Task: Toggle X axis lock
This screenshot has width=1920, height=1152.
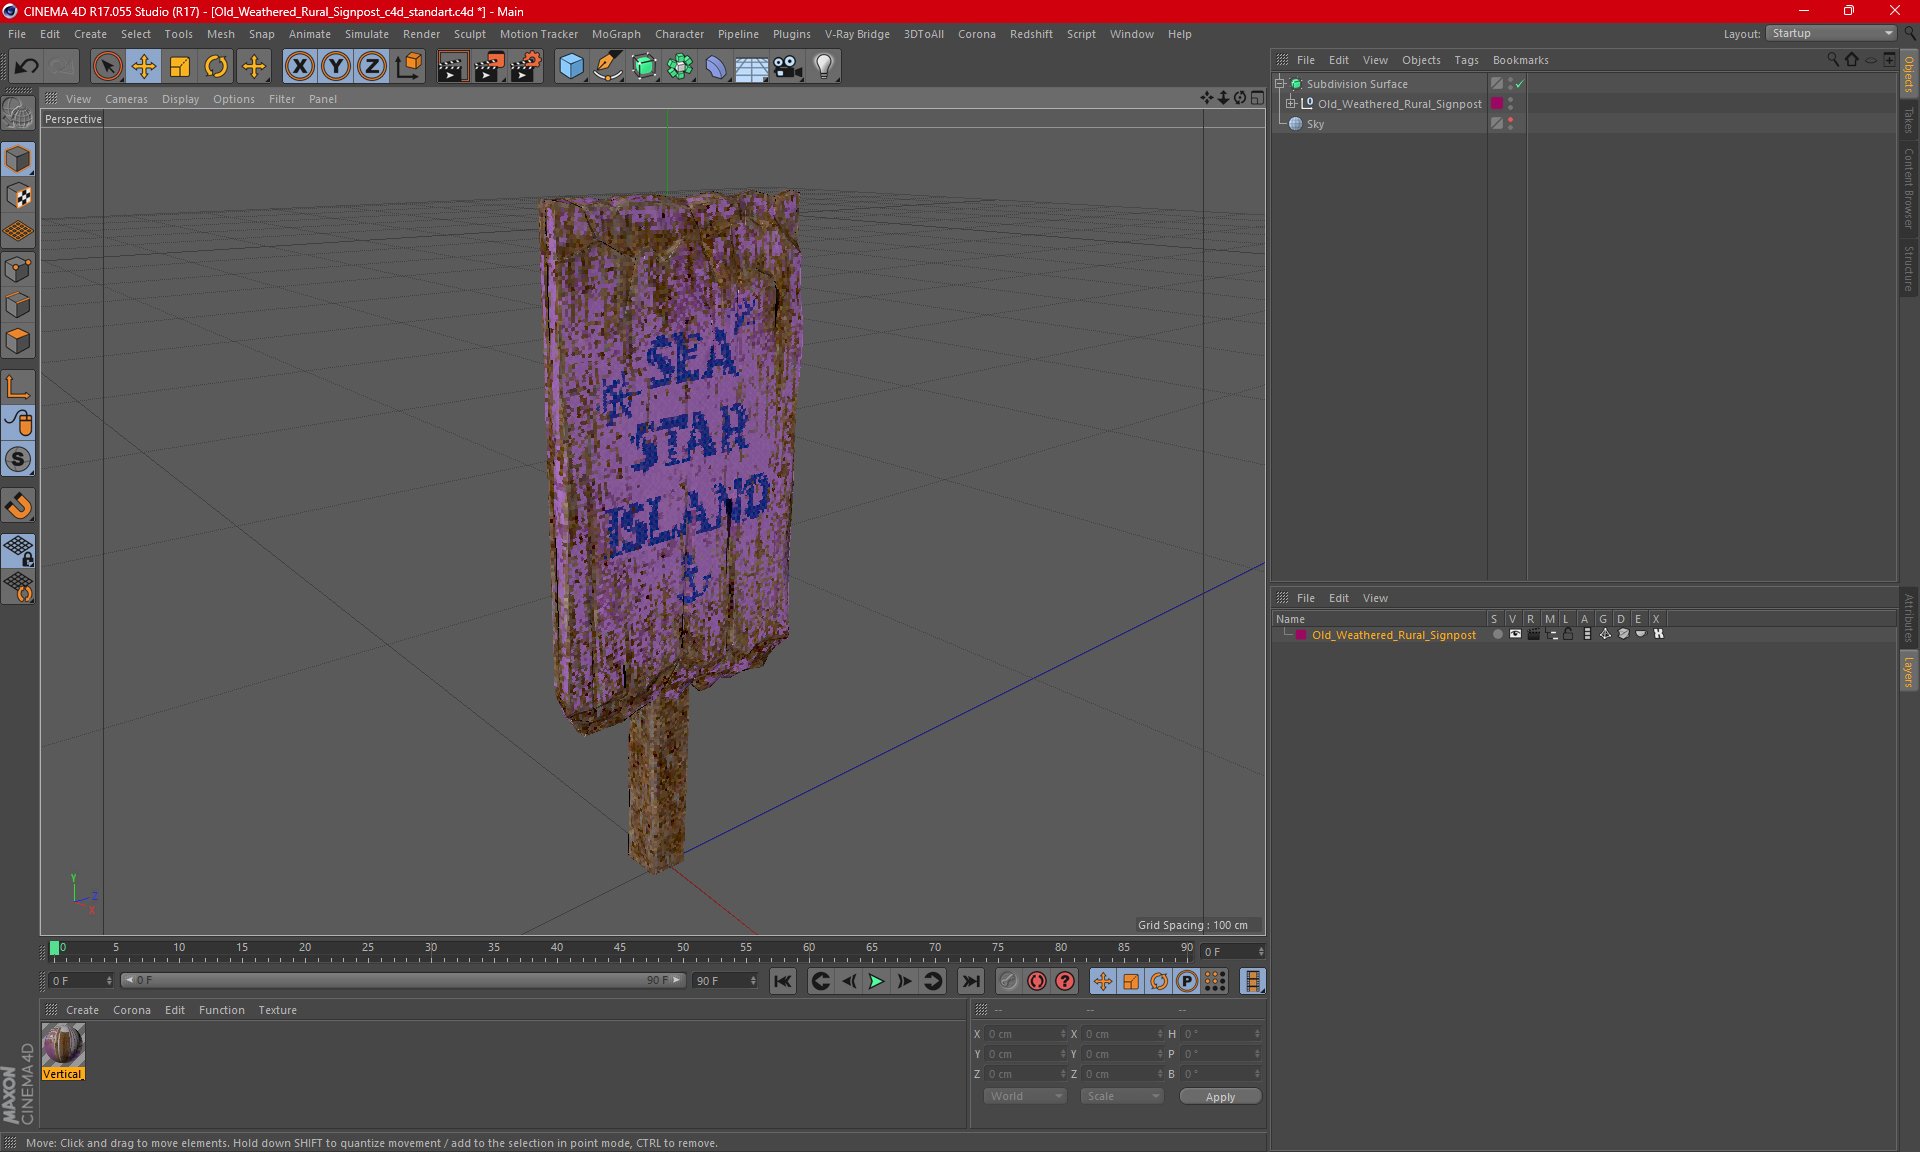Action: (299, 66)
